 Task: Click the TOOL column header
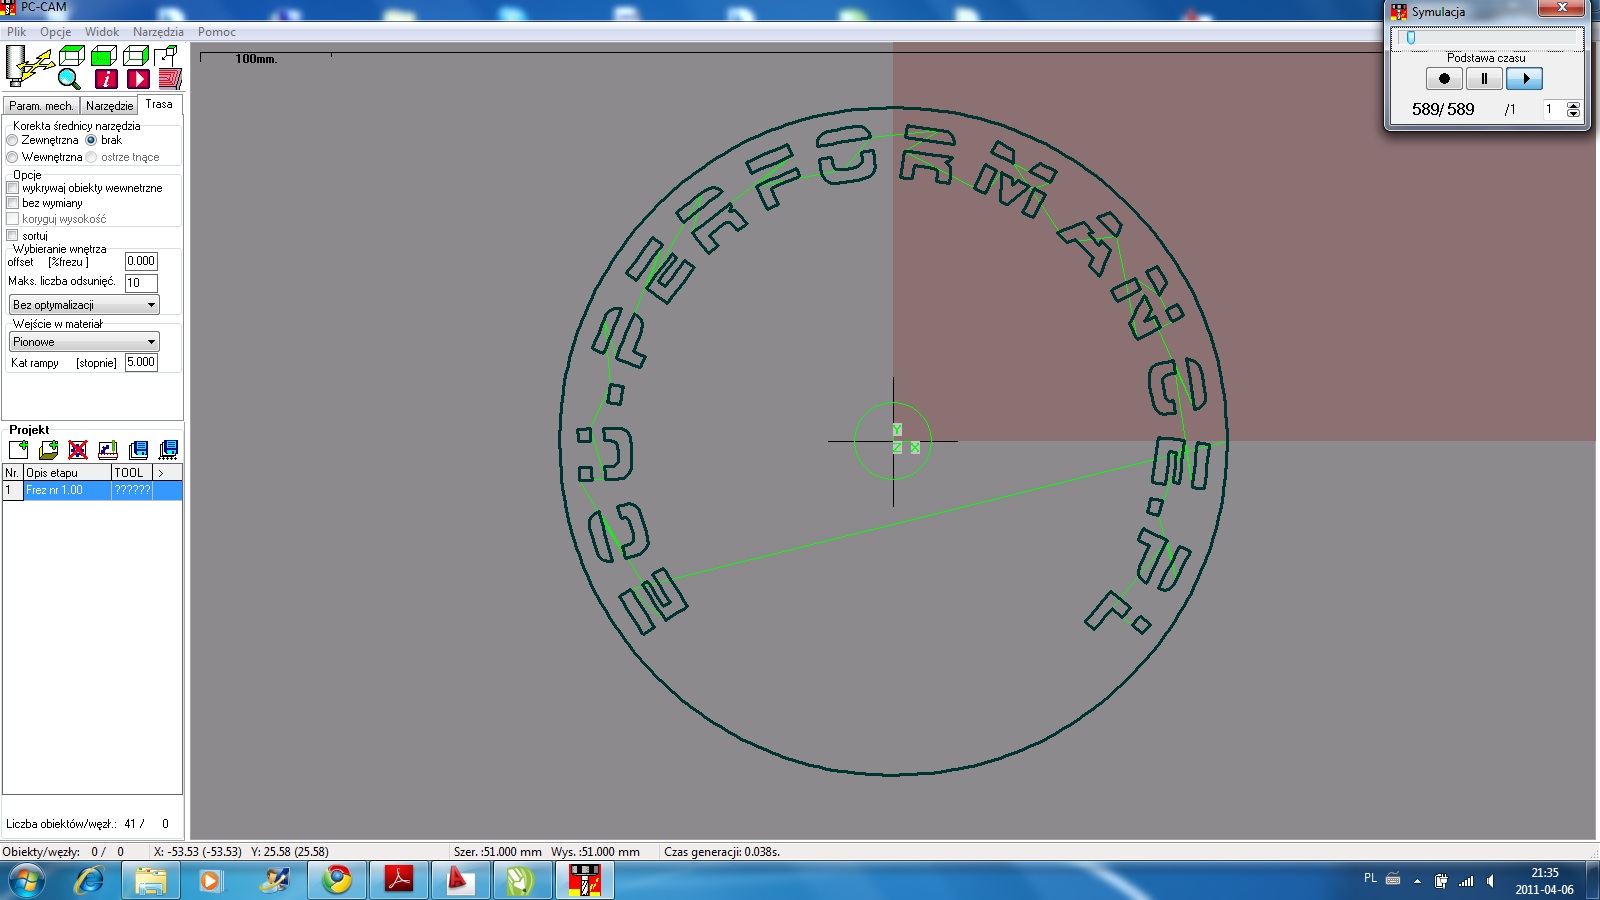(x=132, y=472)
